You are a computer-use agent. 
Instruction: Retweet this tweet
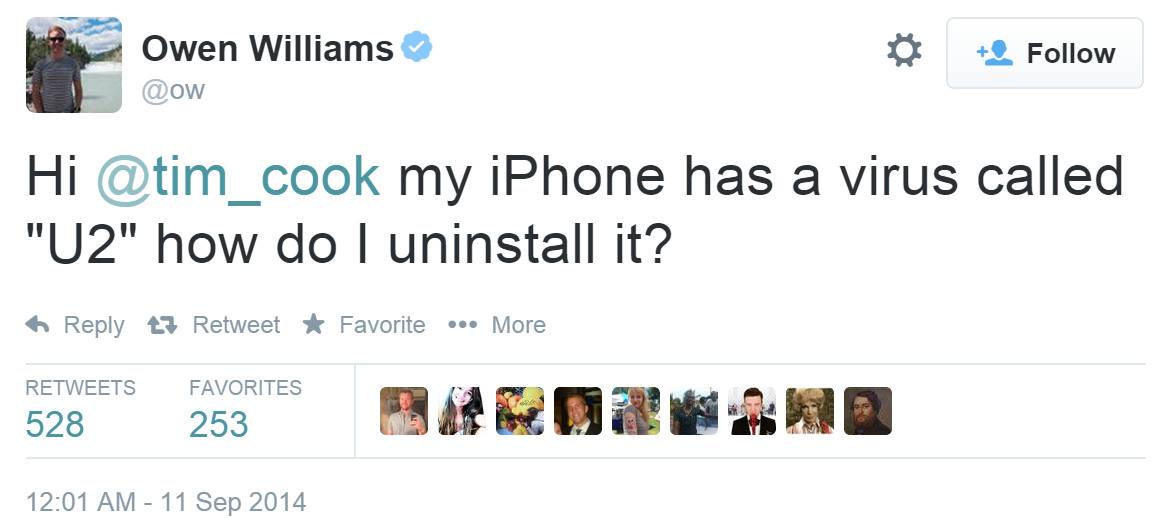pyautogui.click(x=214, y=325)
